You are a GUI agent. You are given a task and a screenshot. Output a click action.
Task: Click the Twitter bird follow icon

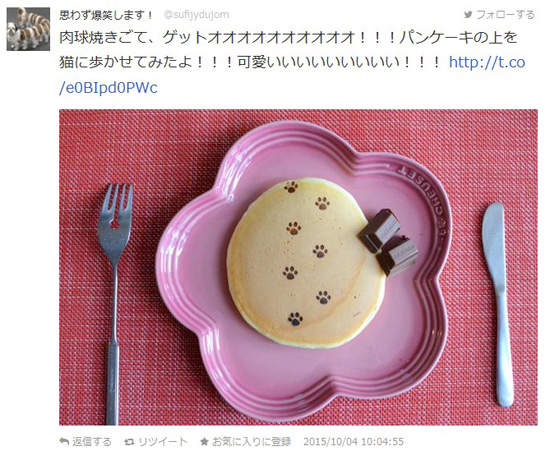coord(468,14)
